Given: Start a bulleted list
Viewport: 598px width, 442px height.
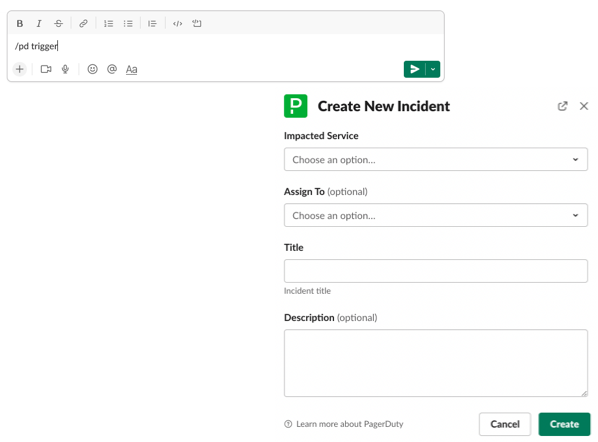Looking at the screenshot, I should (128, 24).
